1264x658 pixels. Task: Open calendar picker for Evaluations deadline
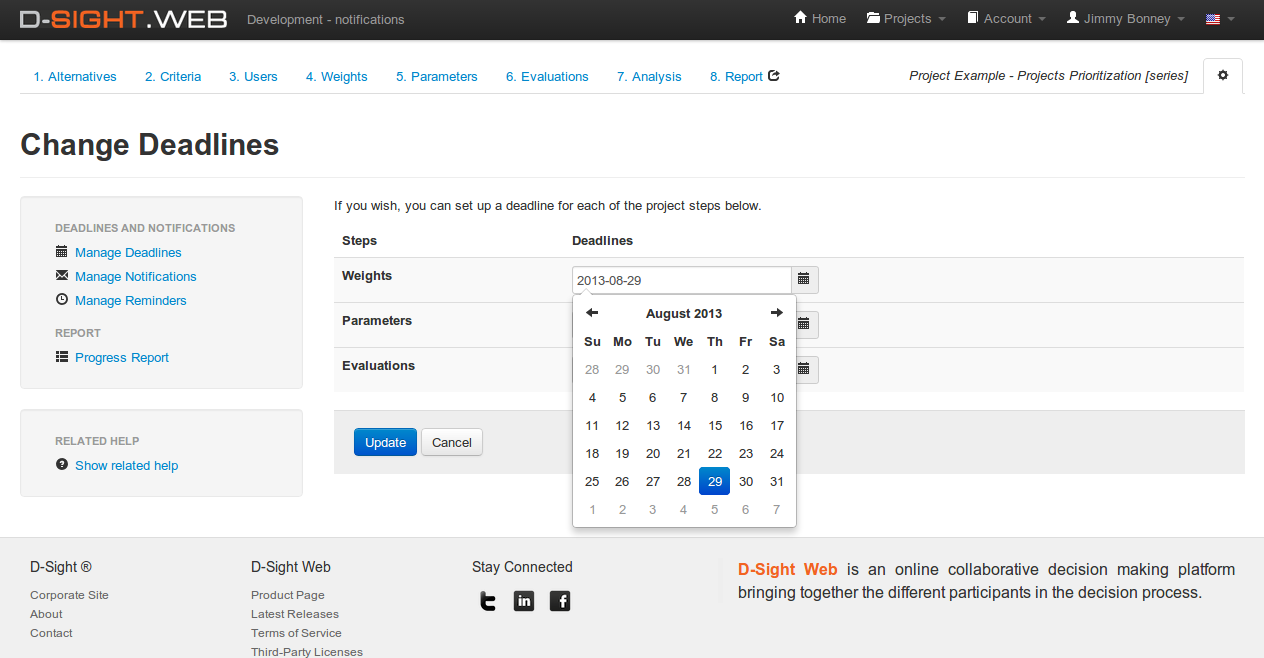coord(806,370)
